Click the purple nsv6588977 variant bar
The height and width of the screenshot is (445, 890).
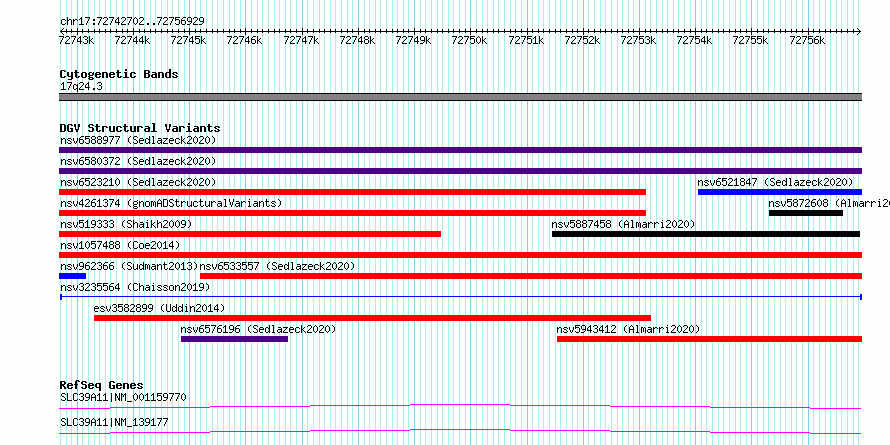pos(460,150)
